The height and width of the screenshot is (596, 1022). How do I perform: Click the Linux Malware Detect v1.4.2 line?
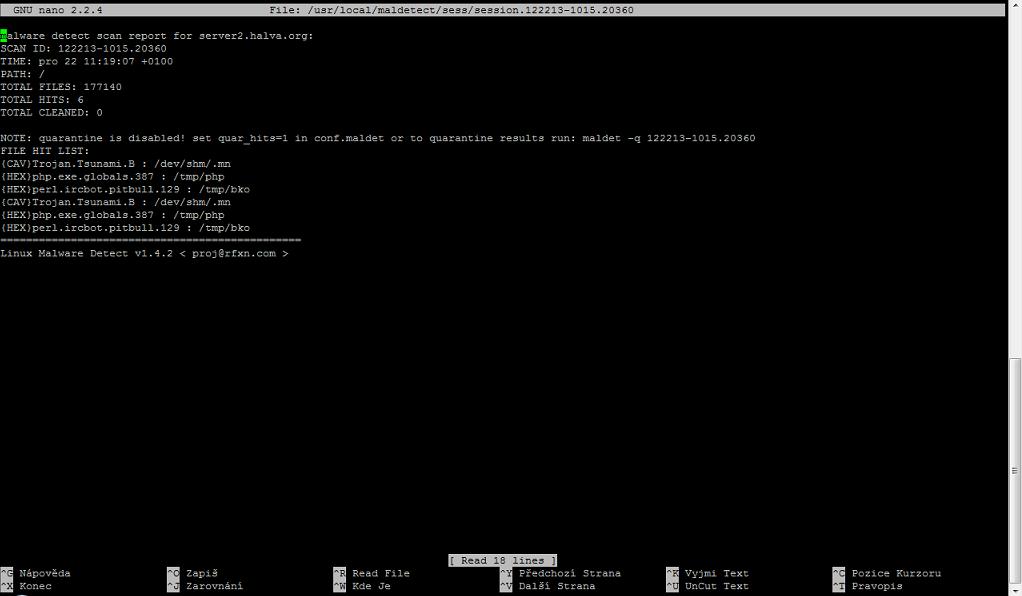click(x=144, y=253)
